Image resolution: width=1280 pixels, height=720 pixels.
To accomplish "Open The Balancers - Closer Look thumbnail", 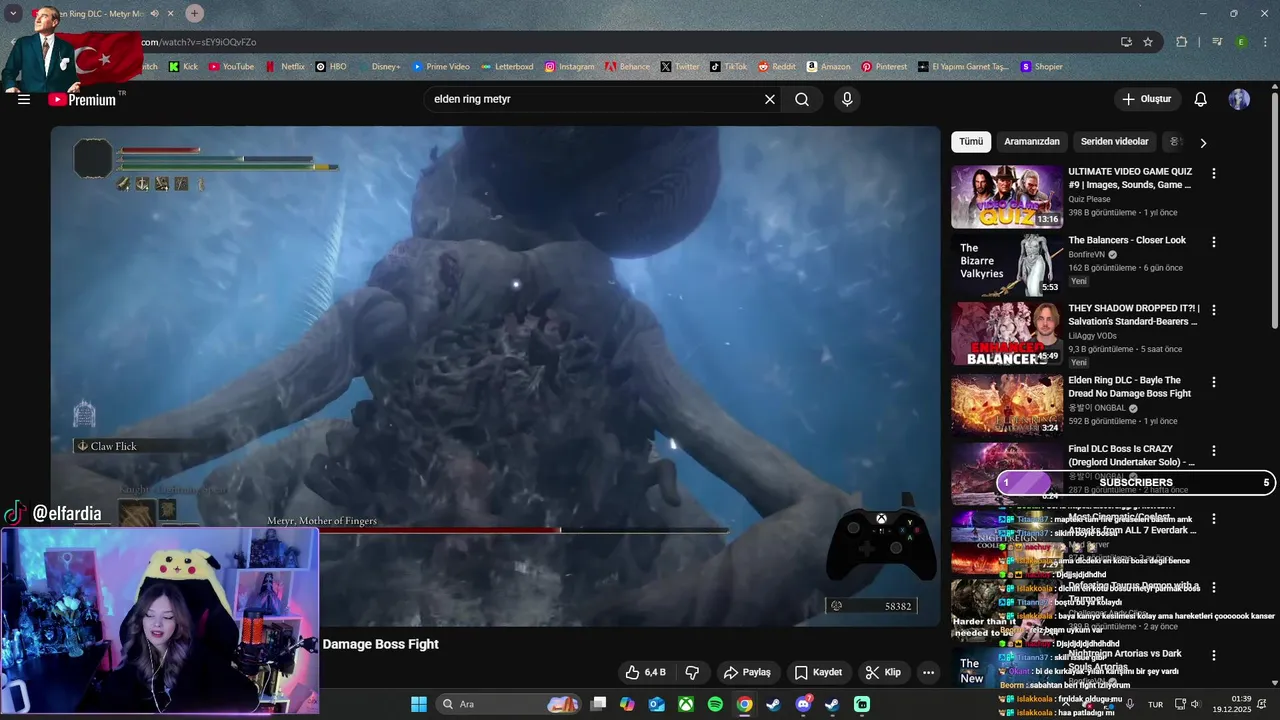I will [x=1007, y=265].
